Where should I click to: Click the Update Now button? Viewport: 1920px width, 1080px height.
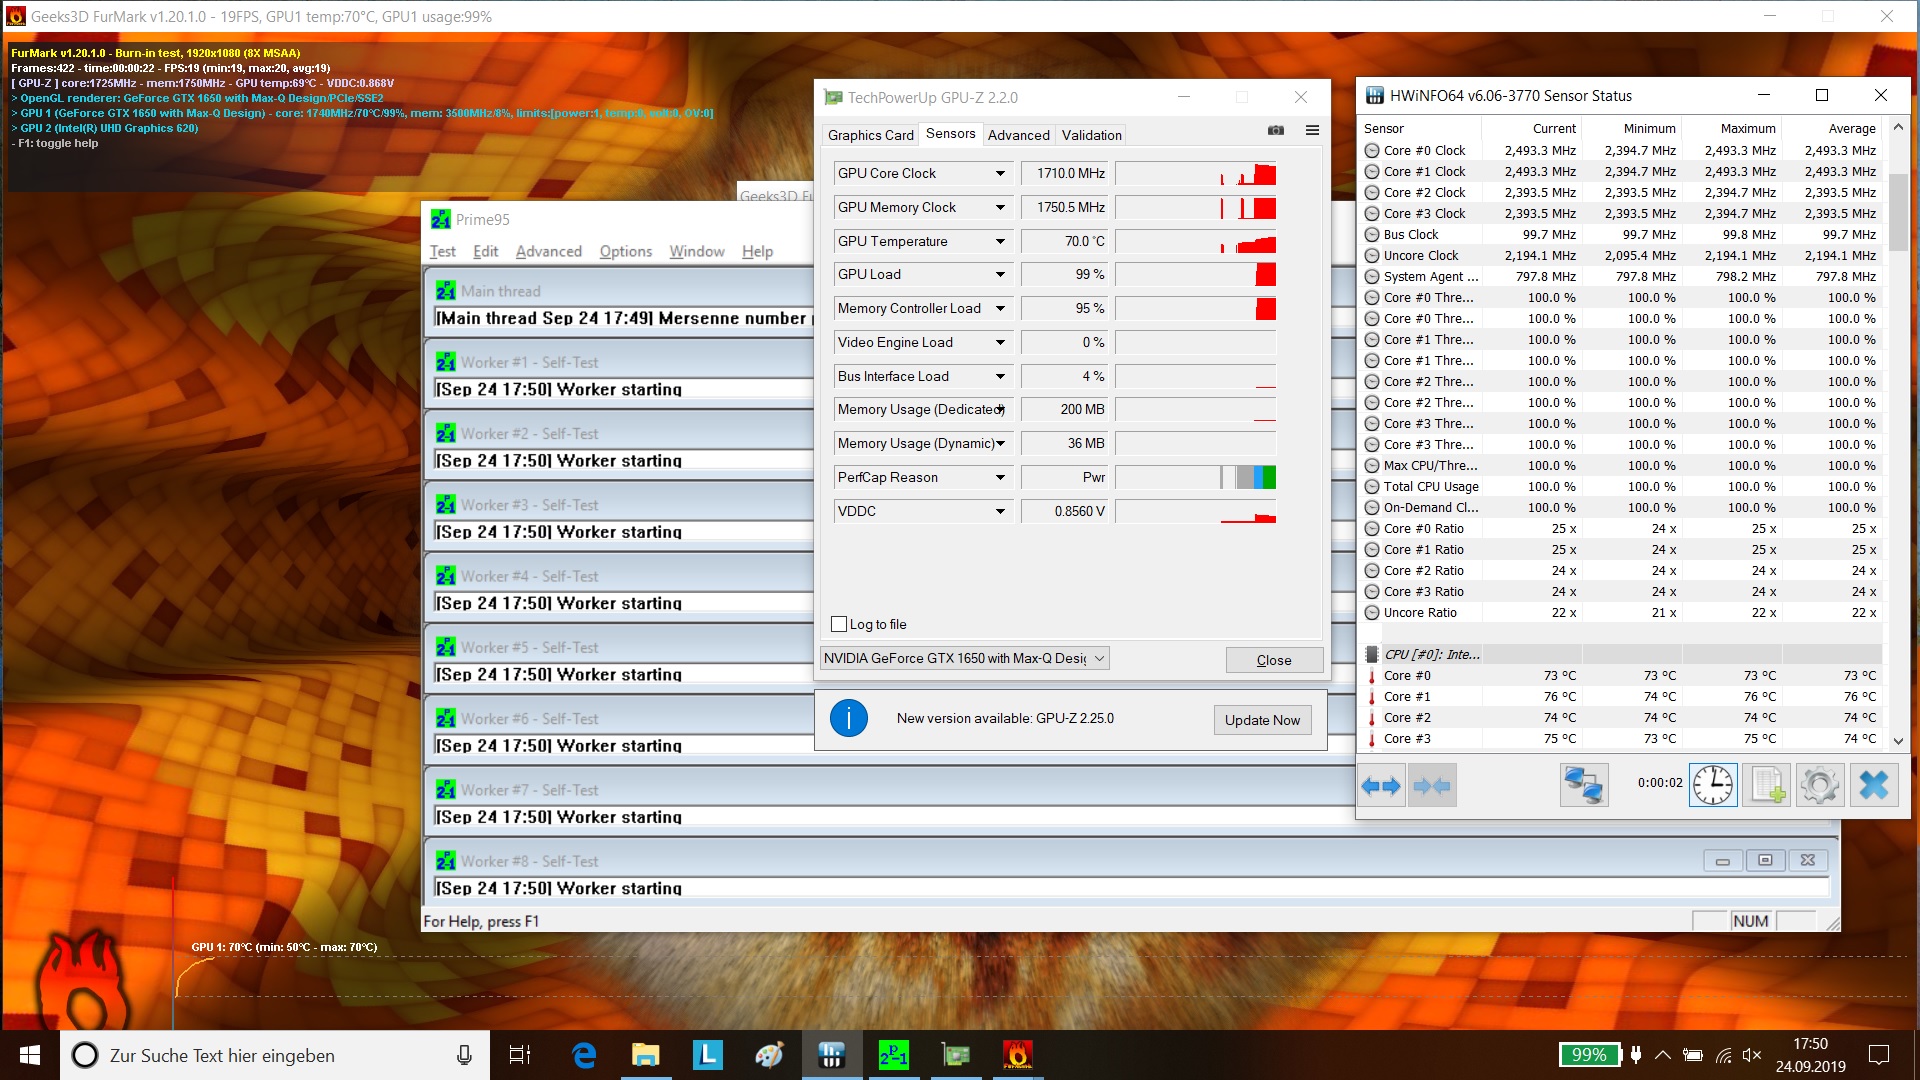coord(1262,720)
